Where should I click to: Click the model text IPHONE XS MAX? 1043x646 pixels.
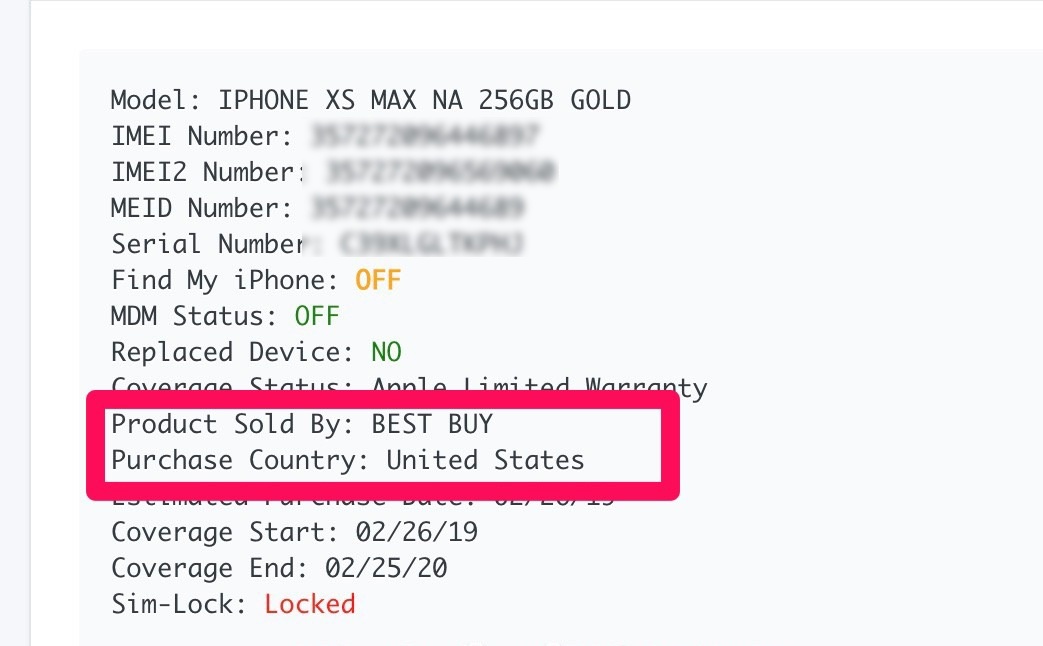311,100
